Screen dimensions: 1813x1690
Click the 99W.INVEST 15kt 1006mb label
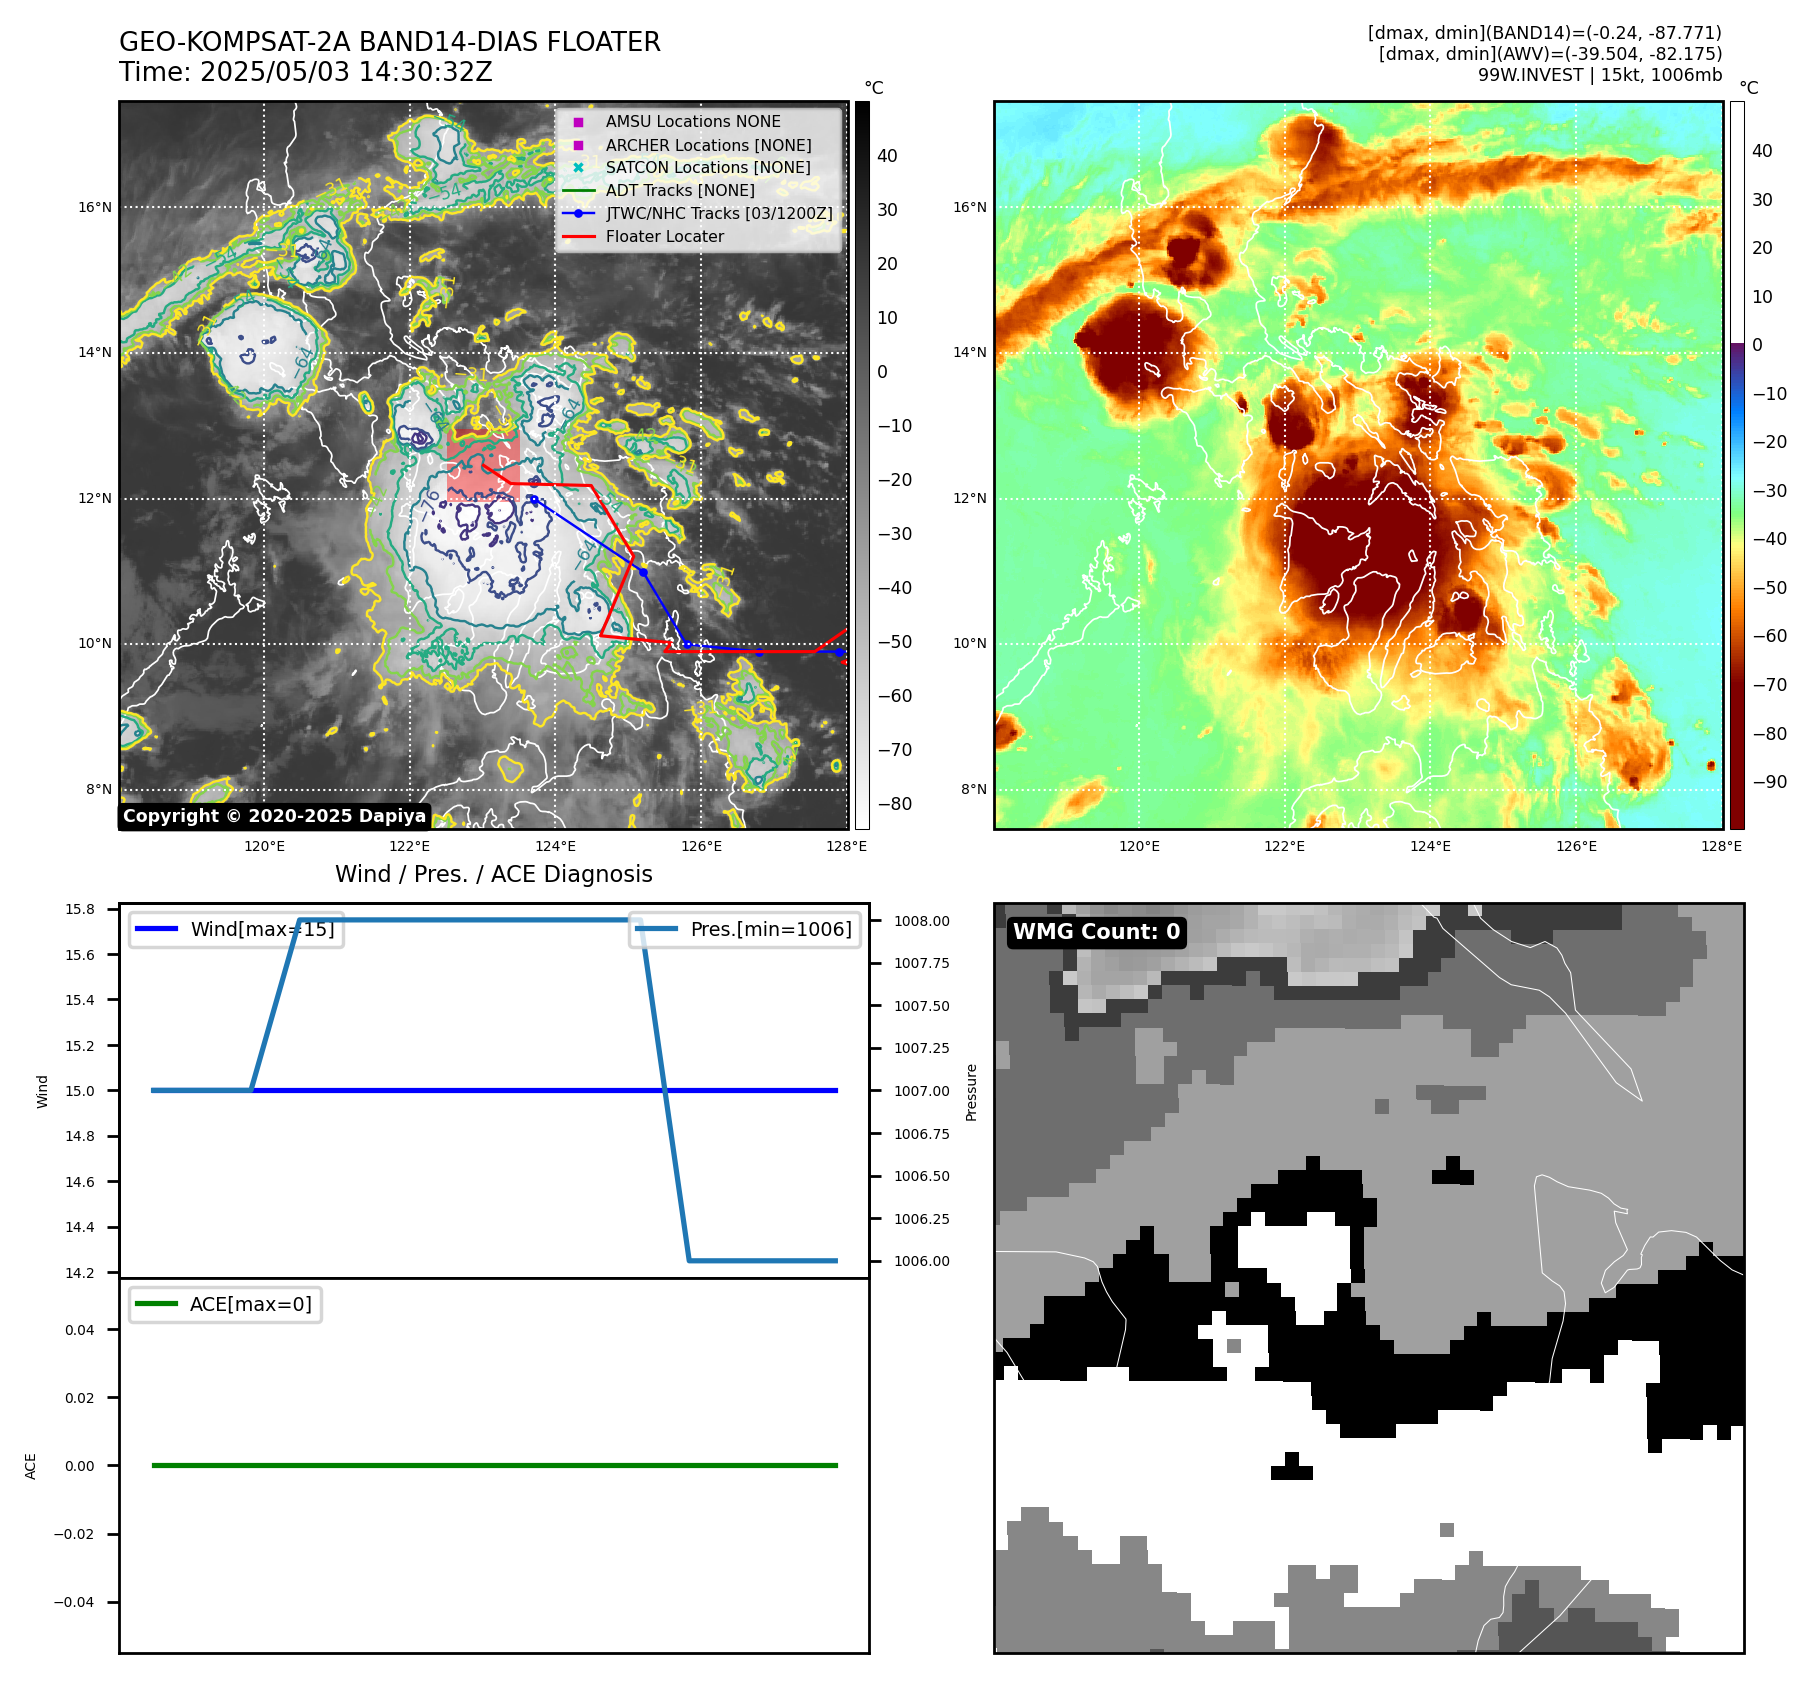1600,75
